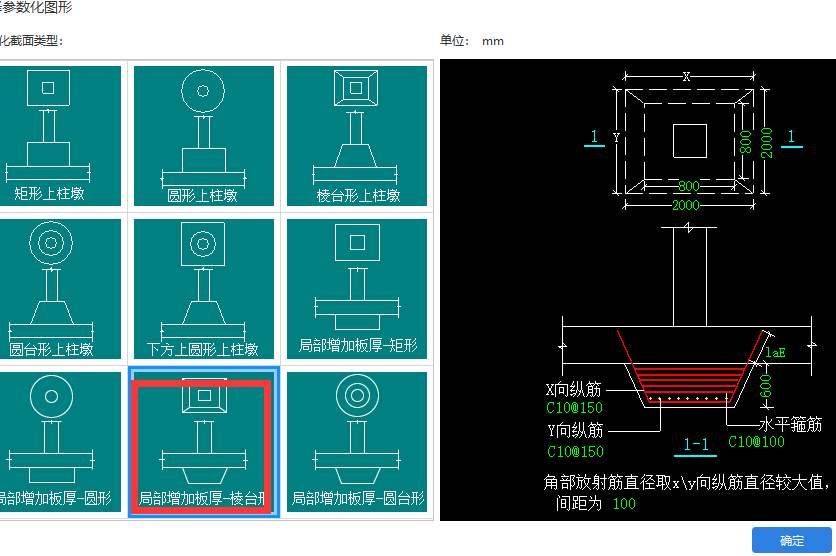
Task: Edit the vertical 800 dimension value
Action: click(746, 142)
